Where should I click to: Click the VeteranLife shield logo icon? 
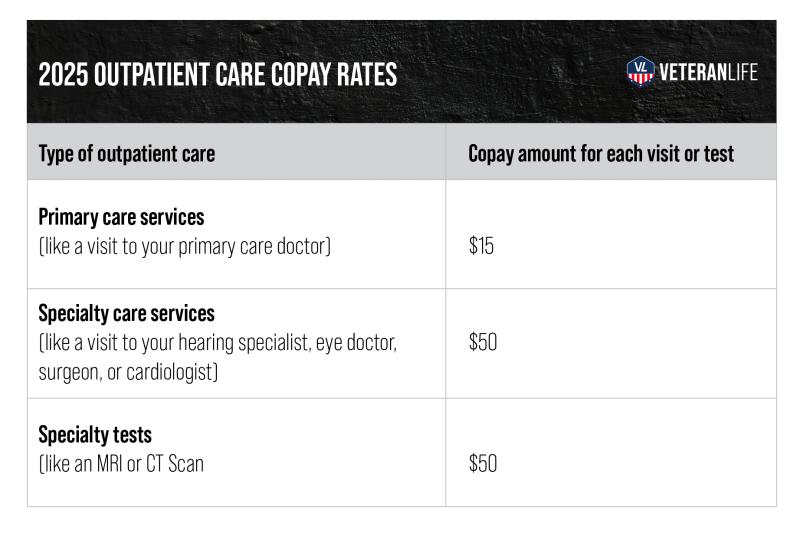click(x=640, y=71)
